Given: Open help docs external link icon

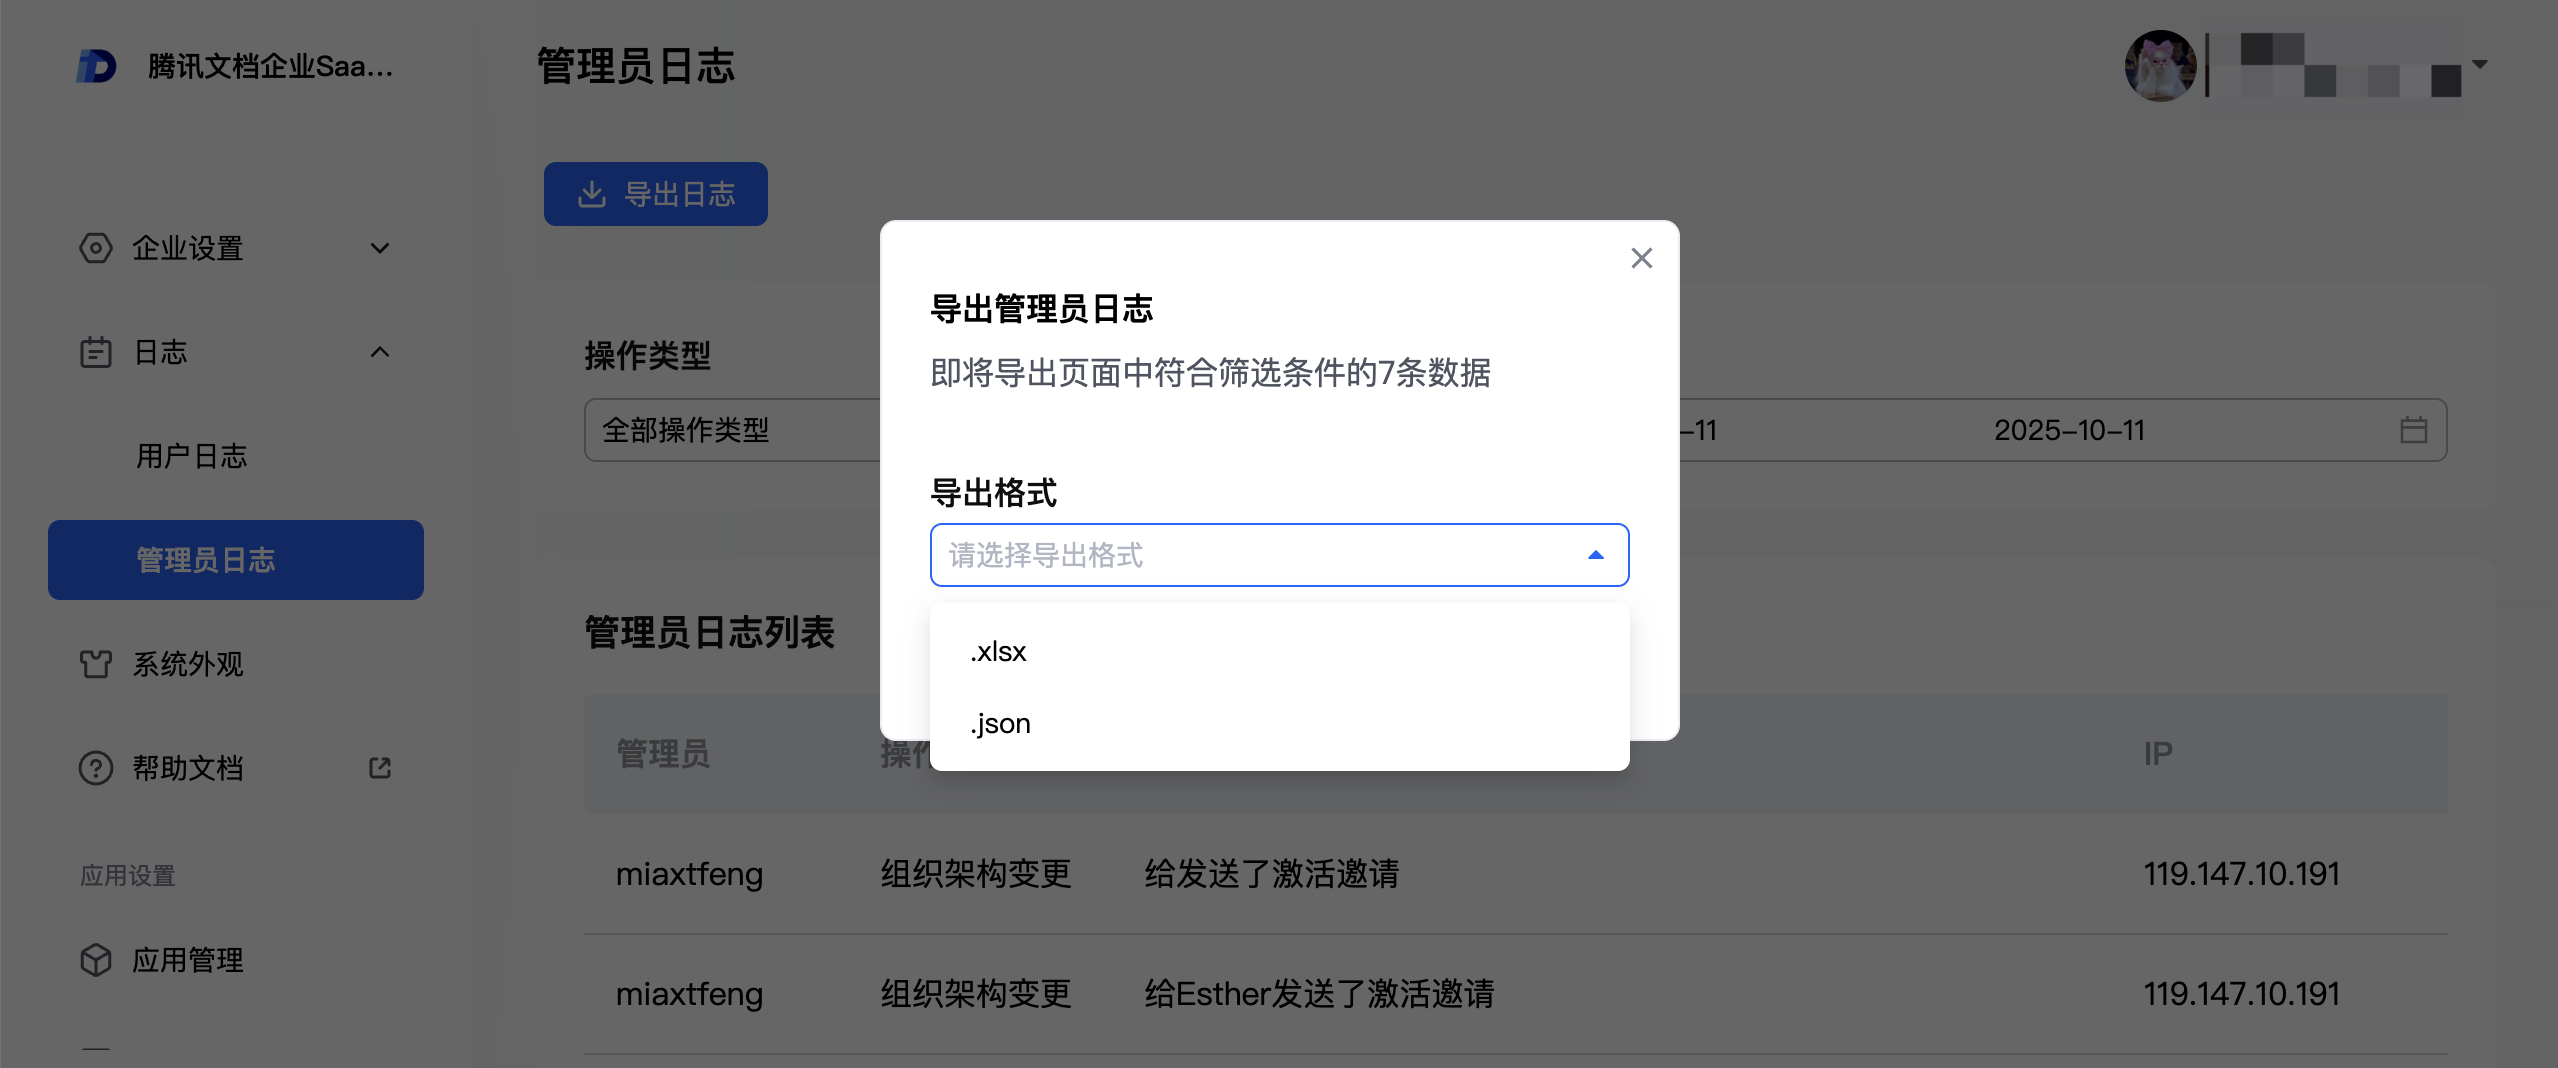Looking at the screenshot, I should click(x=380, y=768).
